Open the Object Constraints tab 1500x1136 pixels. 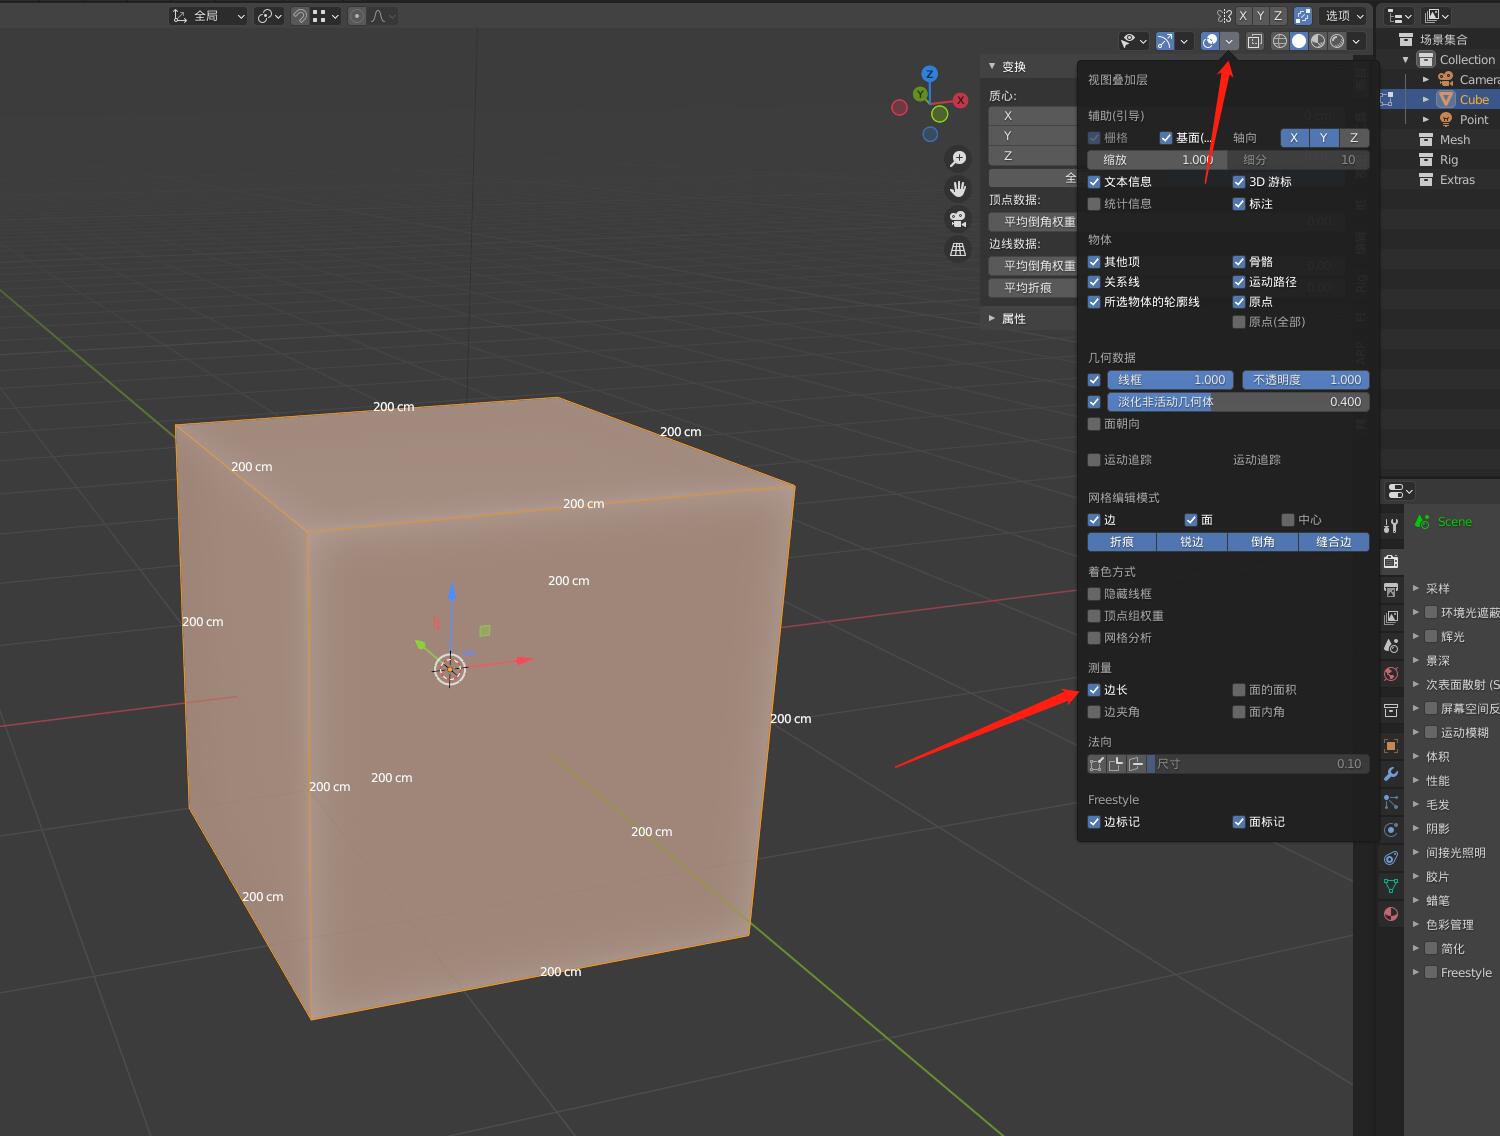point(1391,858)
